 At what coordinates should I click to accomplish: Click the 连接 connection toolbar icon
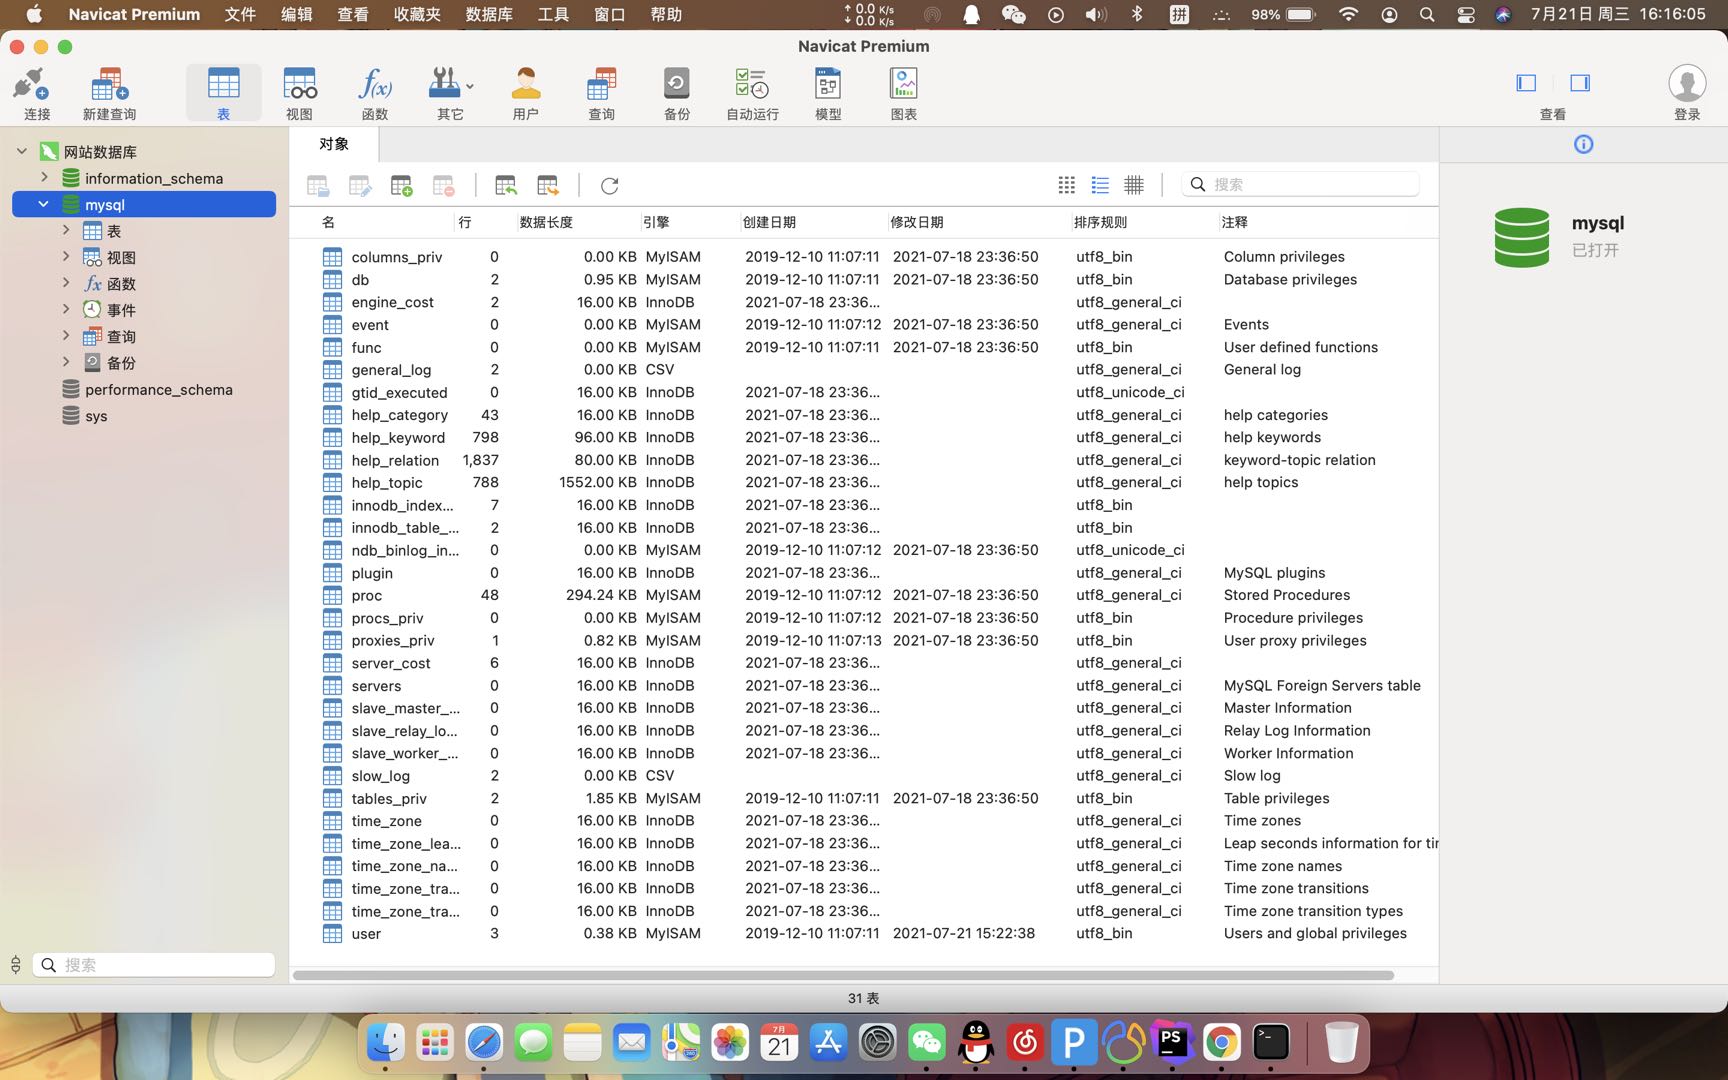[36, 93]
